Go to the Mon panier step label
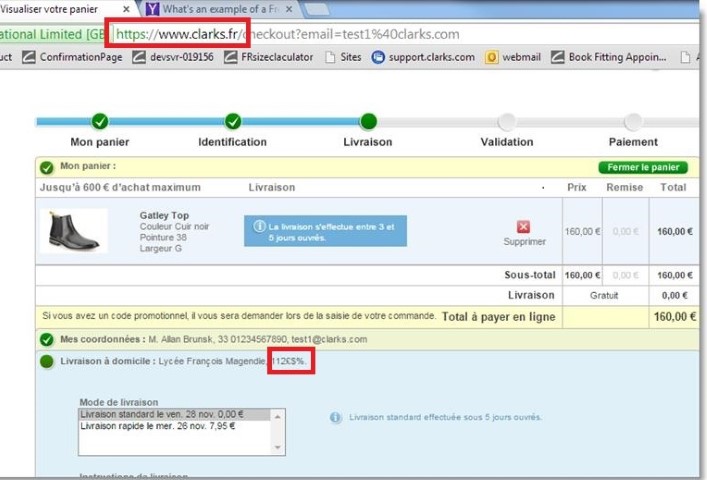The height and width of the screenshot is (480, 707). 100,142
